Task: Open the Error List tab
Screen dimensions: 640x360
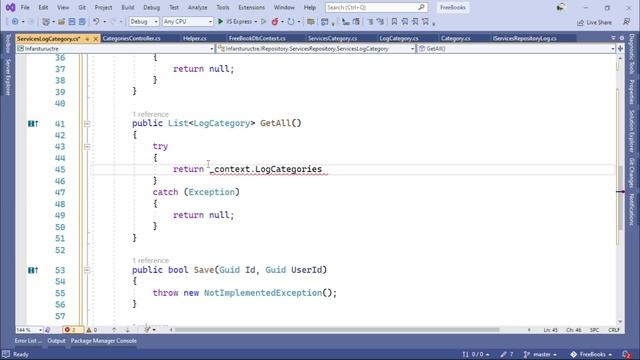Action: pyautogui.click(x=28, y=341)
